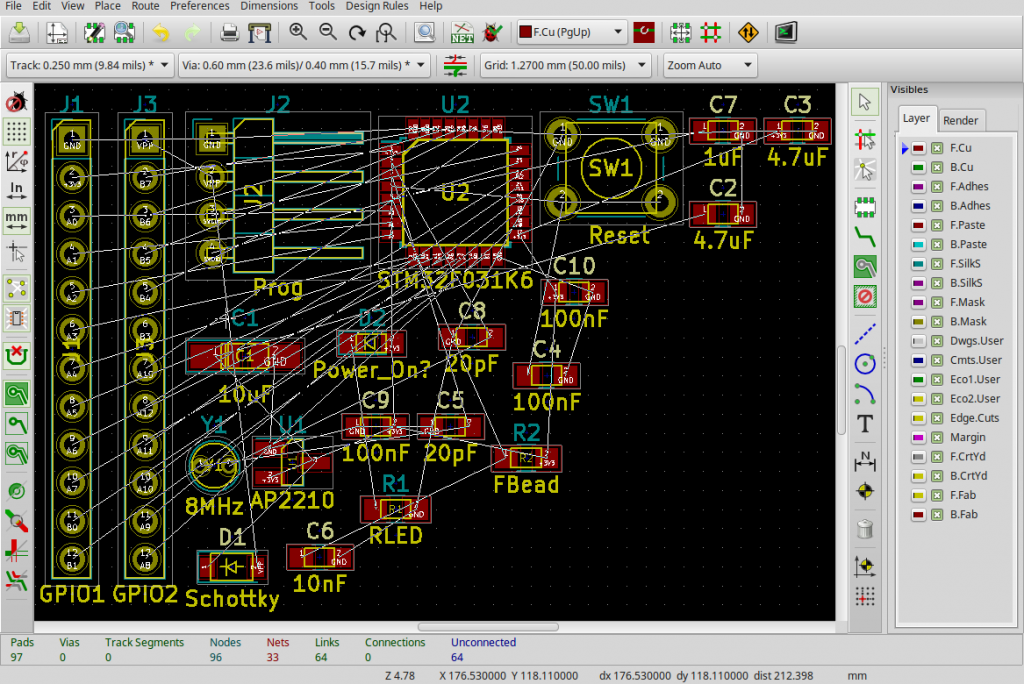
Task: Click the F.Cu red color swatch
Action: [x=918, y=148]
